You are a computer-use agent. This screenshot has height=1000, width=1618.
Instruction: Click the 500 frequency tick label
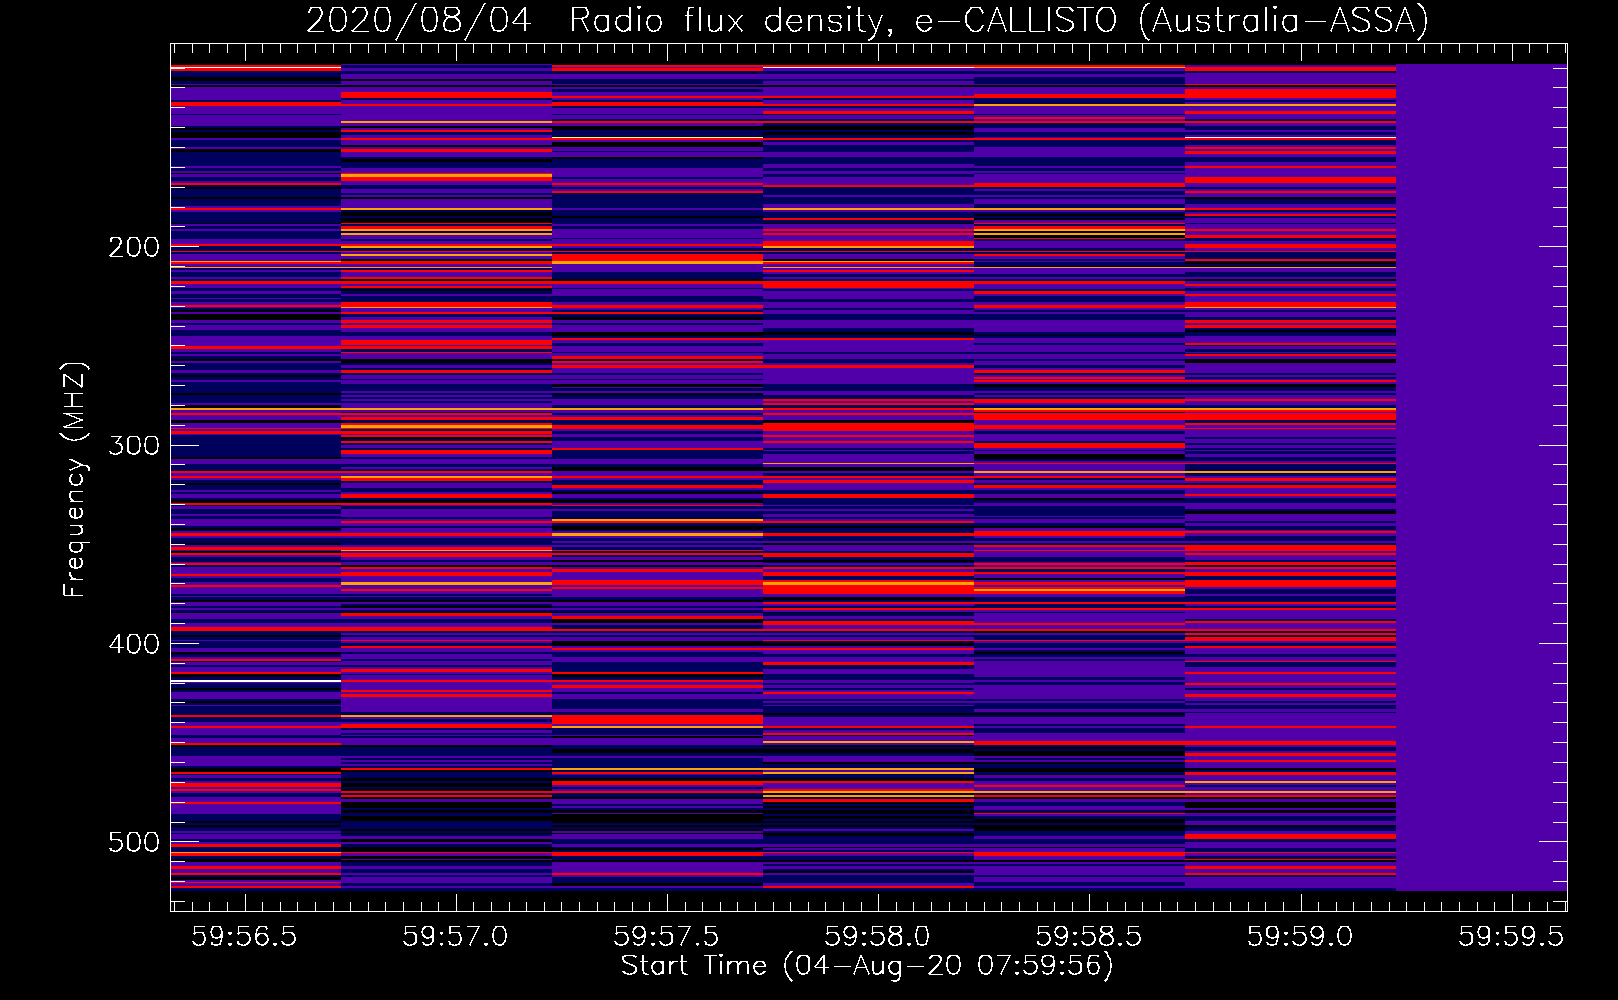[x=134, y=842]
